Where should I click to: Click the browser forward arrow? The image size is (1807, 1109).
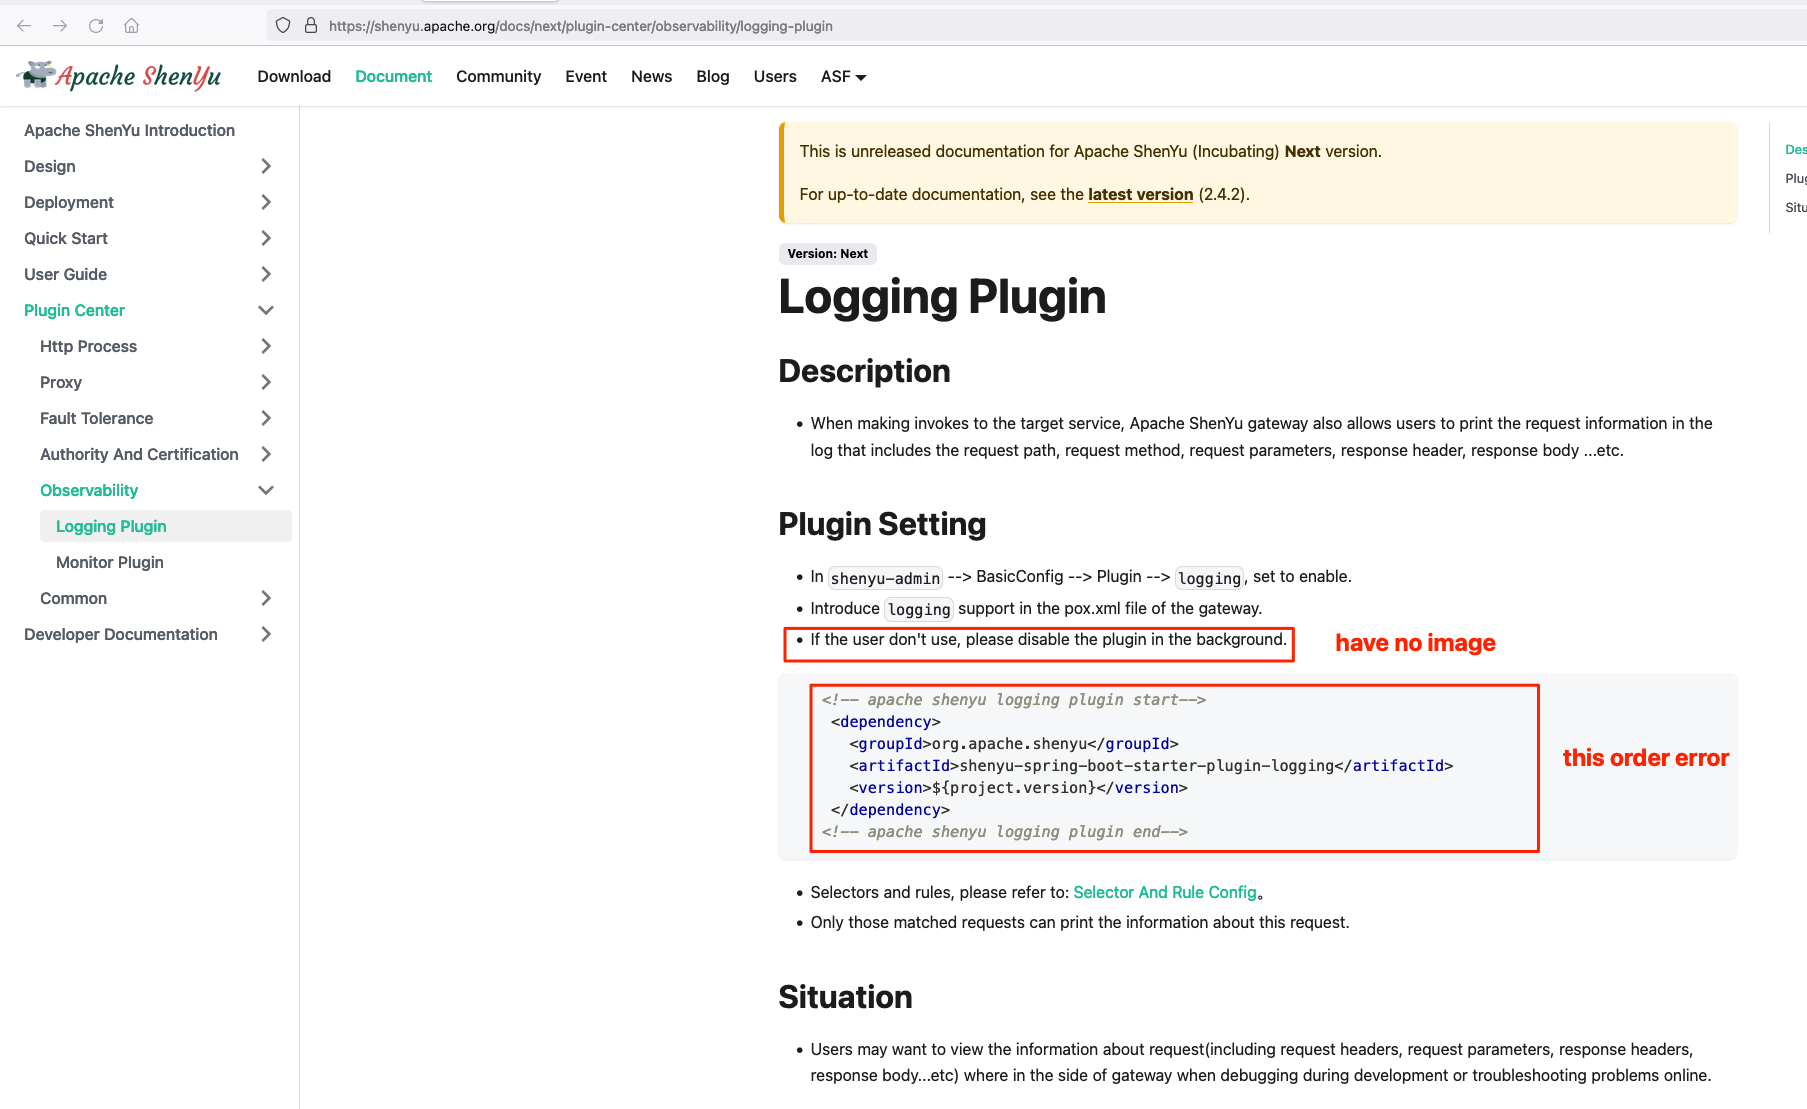pyautogui.click(x=60, y=26)
